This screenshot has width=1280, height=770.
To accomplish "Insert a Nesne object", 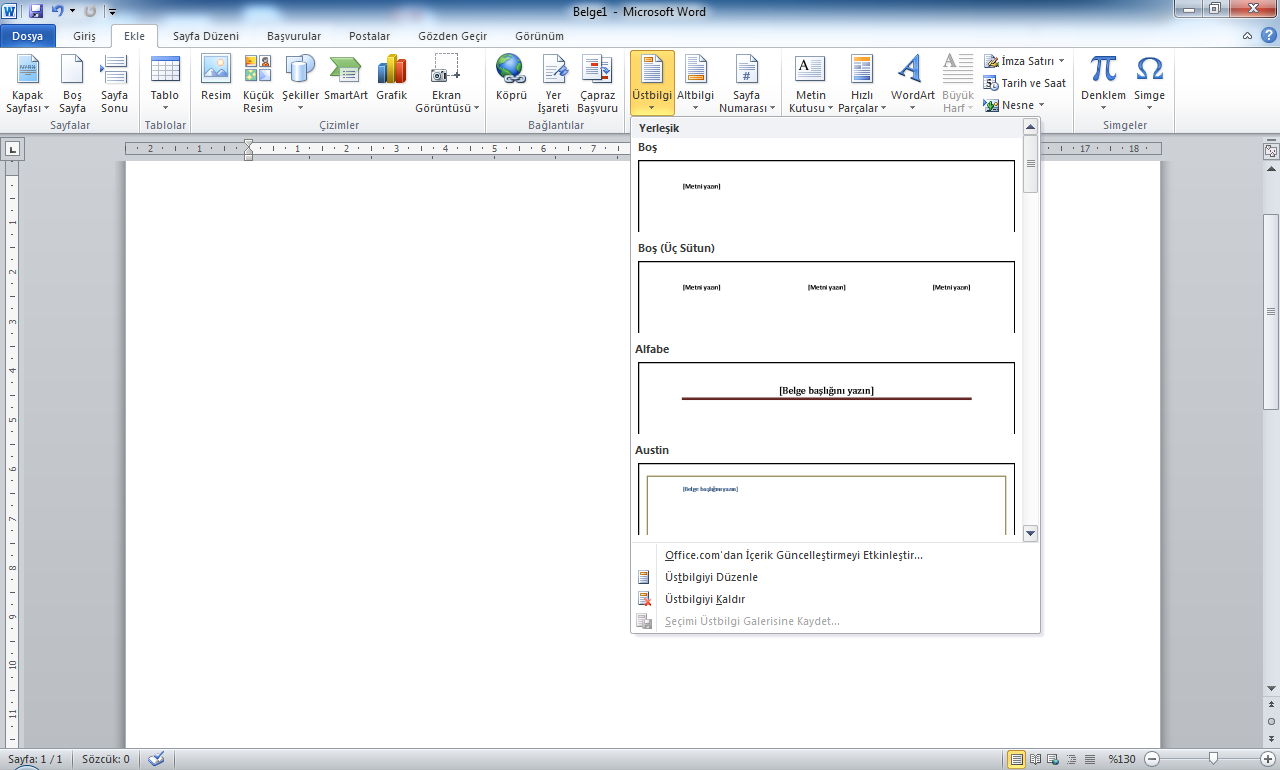I will (1009, 105).
